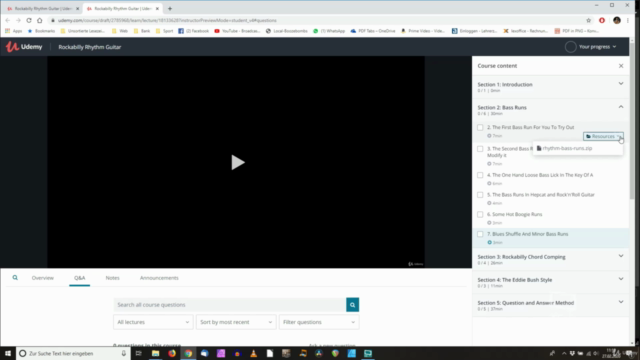The image size is (640, 360).
Task: Open the All lectures dropdown
Action: click(x=153, y=322)
